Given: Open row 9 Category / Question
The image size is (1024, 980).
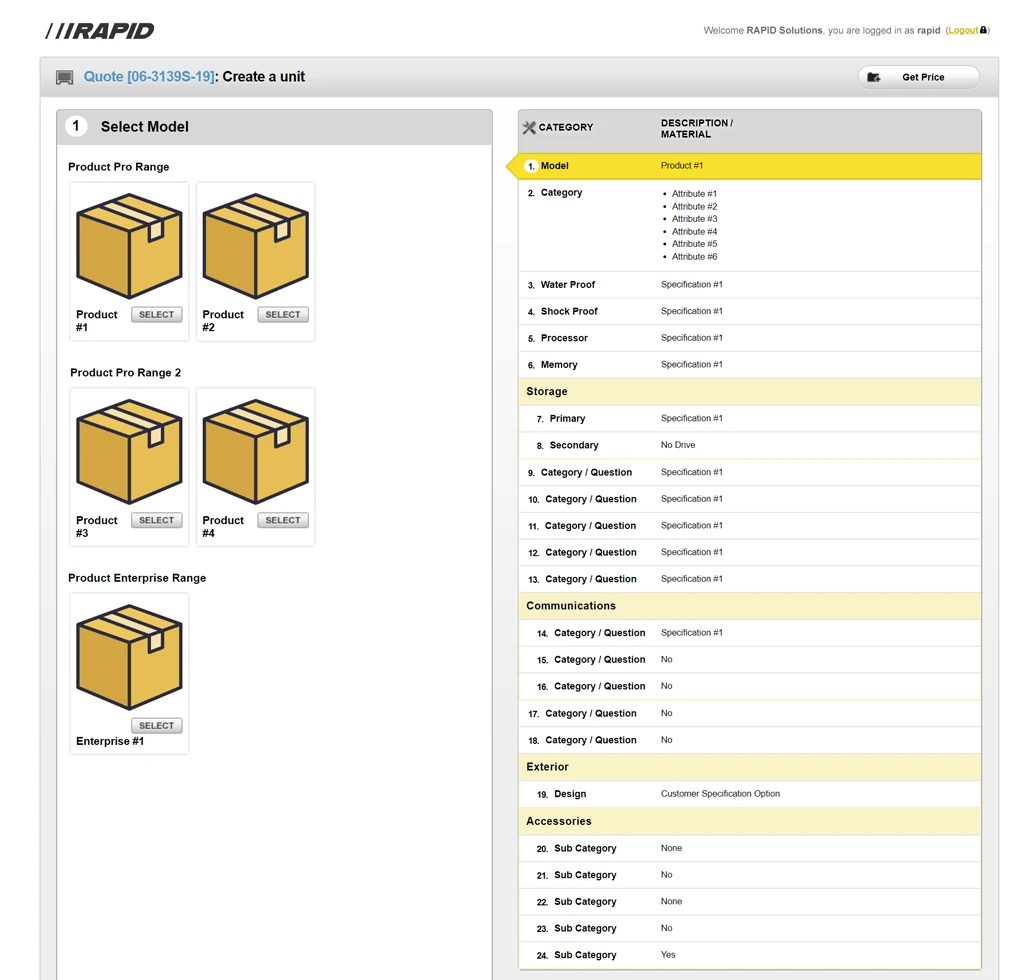Looking at the screenshot, I should (749, 472).
